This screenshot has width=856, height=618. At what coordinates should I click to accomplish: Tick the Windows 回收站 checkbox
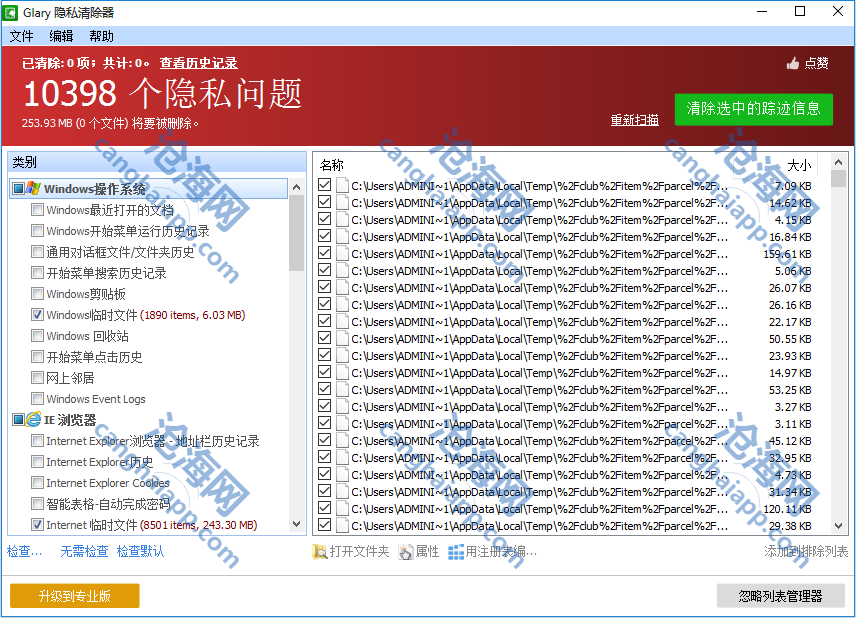click(37, 335)
